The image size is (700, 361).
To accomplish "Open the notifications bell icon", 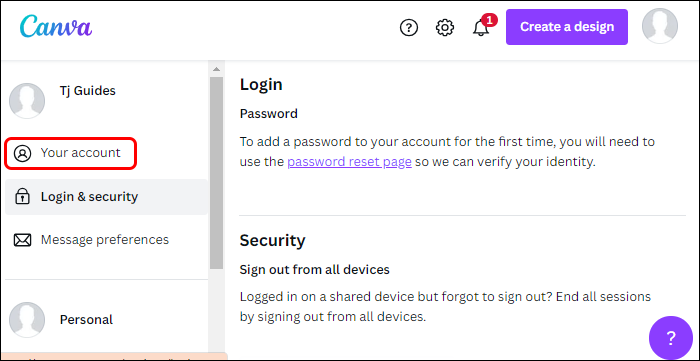I will 481,28.
